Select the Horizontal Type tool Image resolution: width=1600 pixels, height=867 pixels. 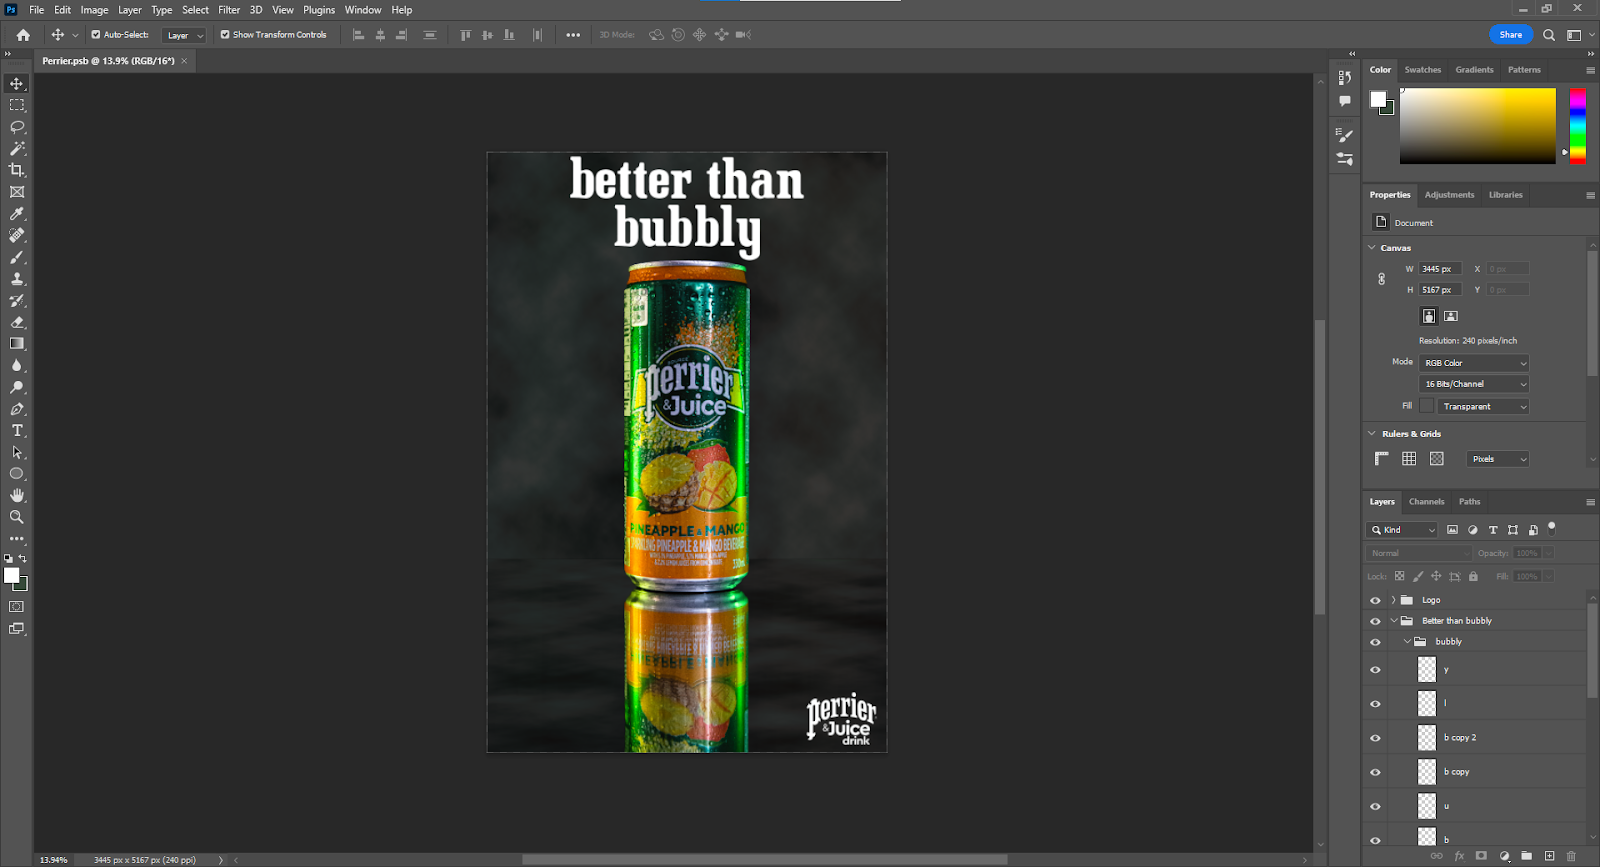pos(17,431)
